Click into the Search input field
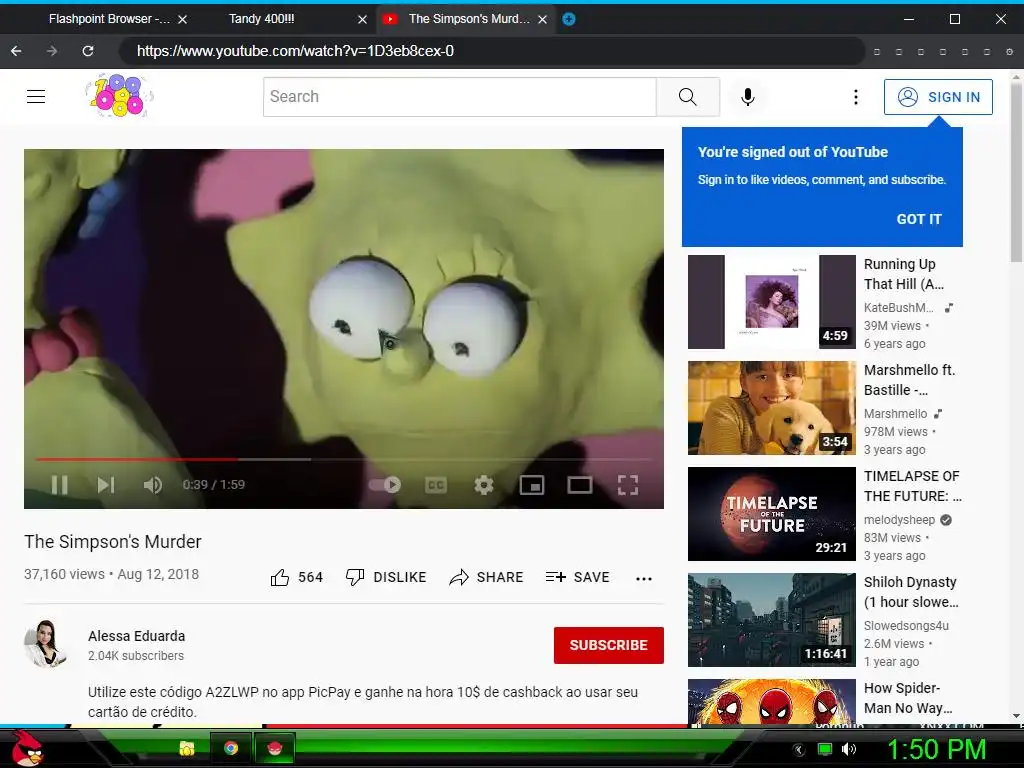The width and height of the screenshot is (1024, 768). (460, 97)
